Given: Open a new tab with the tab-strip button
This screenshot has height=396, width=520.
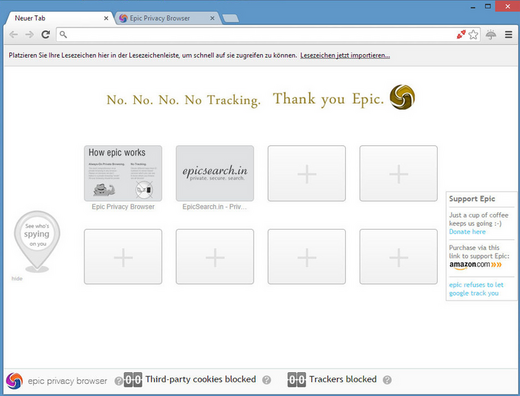Looking at the screenshot, I should tap(231, 18).
